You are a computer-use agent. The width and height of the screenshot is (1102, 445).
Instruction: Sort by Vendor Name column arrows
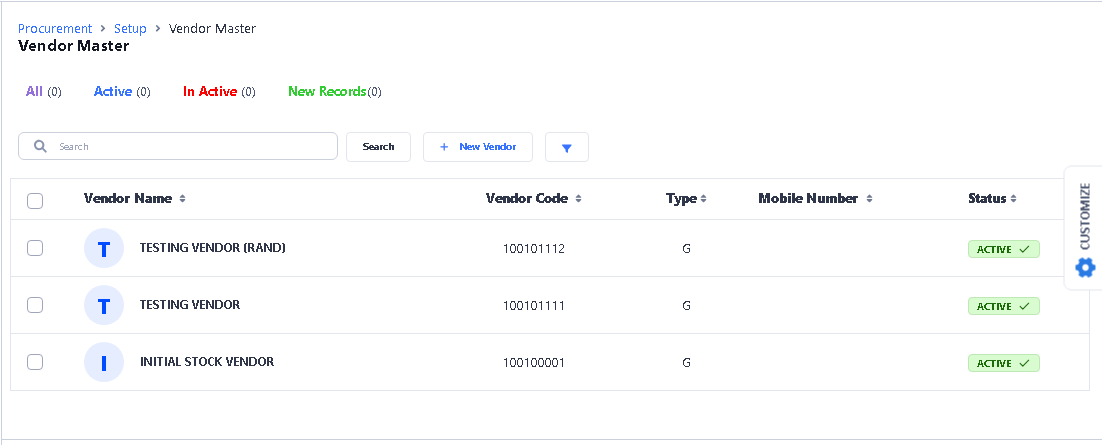point(182,199)
